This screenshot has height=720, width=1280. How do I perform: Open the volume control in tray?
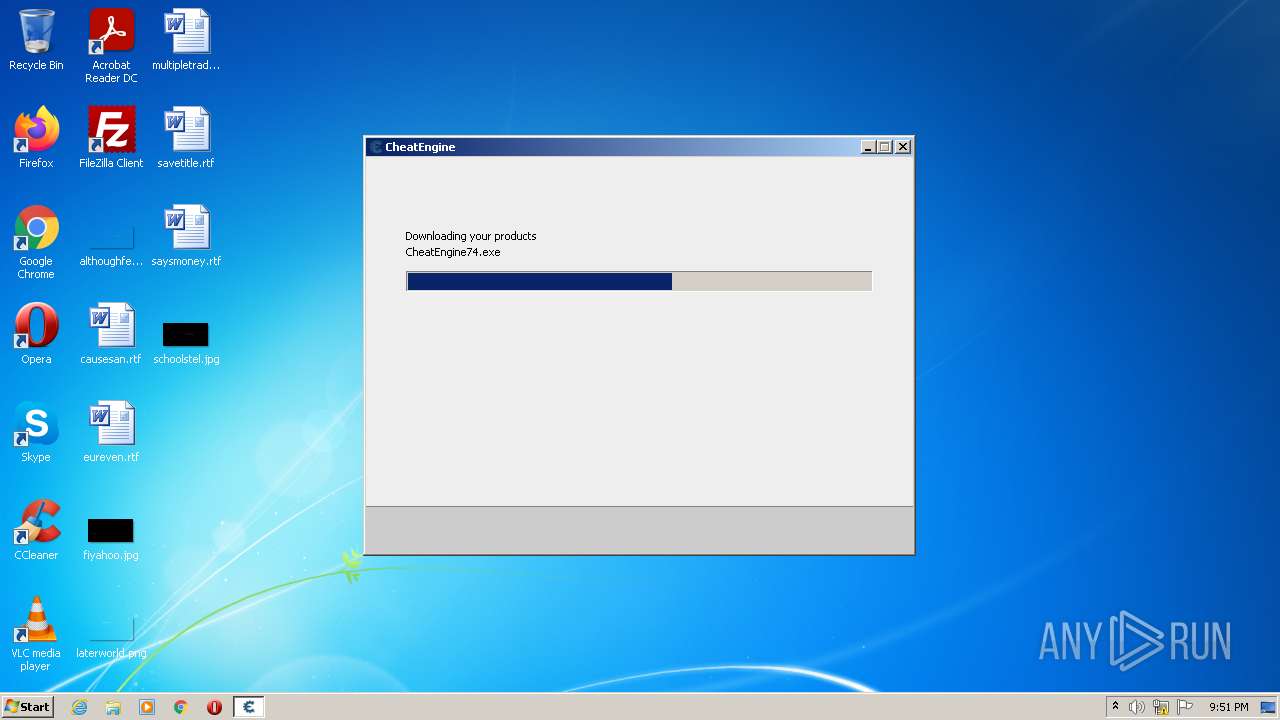(1137, 707)
